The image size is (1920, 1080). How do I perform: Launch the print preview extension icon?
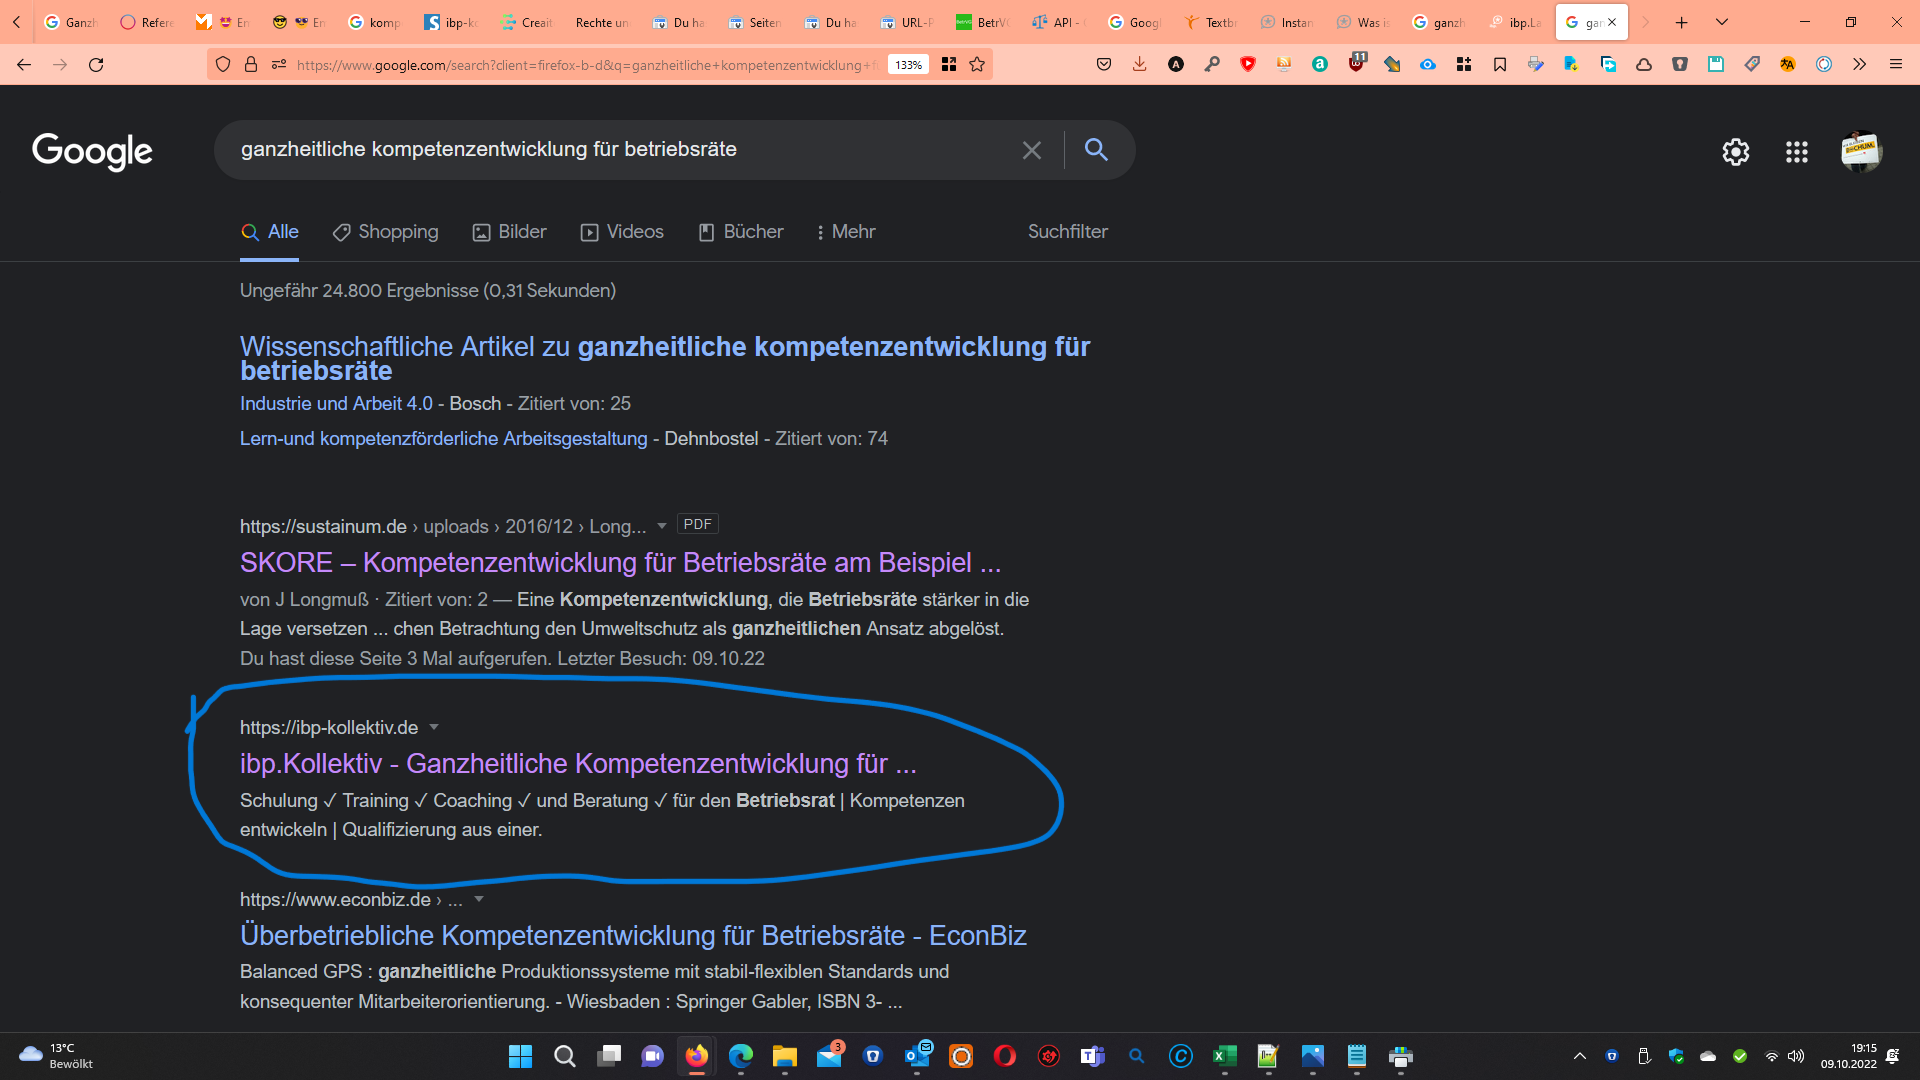tap(1537, 64)
